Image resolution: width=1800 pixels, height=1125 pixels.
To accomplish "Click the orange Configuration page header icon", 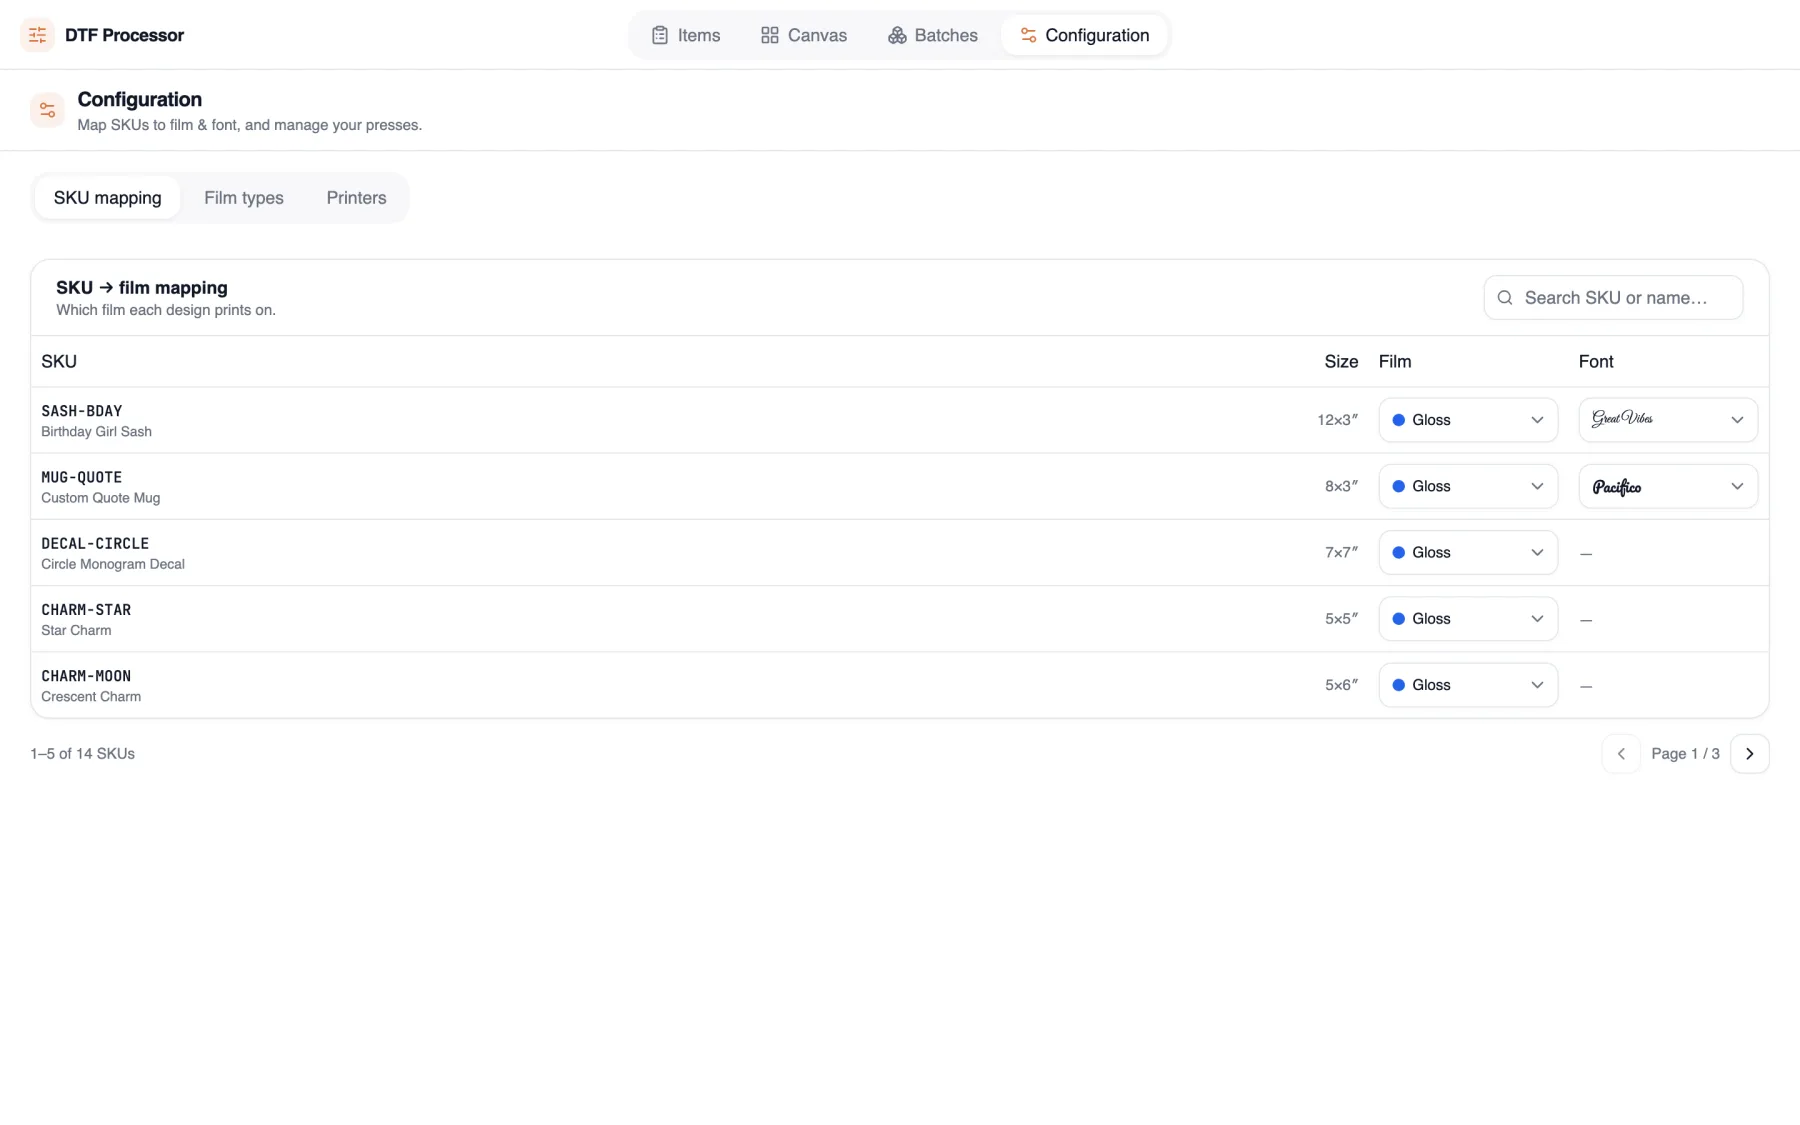I will click(x=47, y=110).
